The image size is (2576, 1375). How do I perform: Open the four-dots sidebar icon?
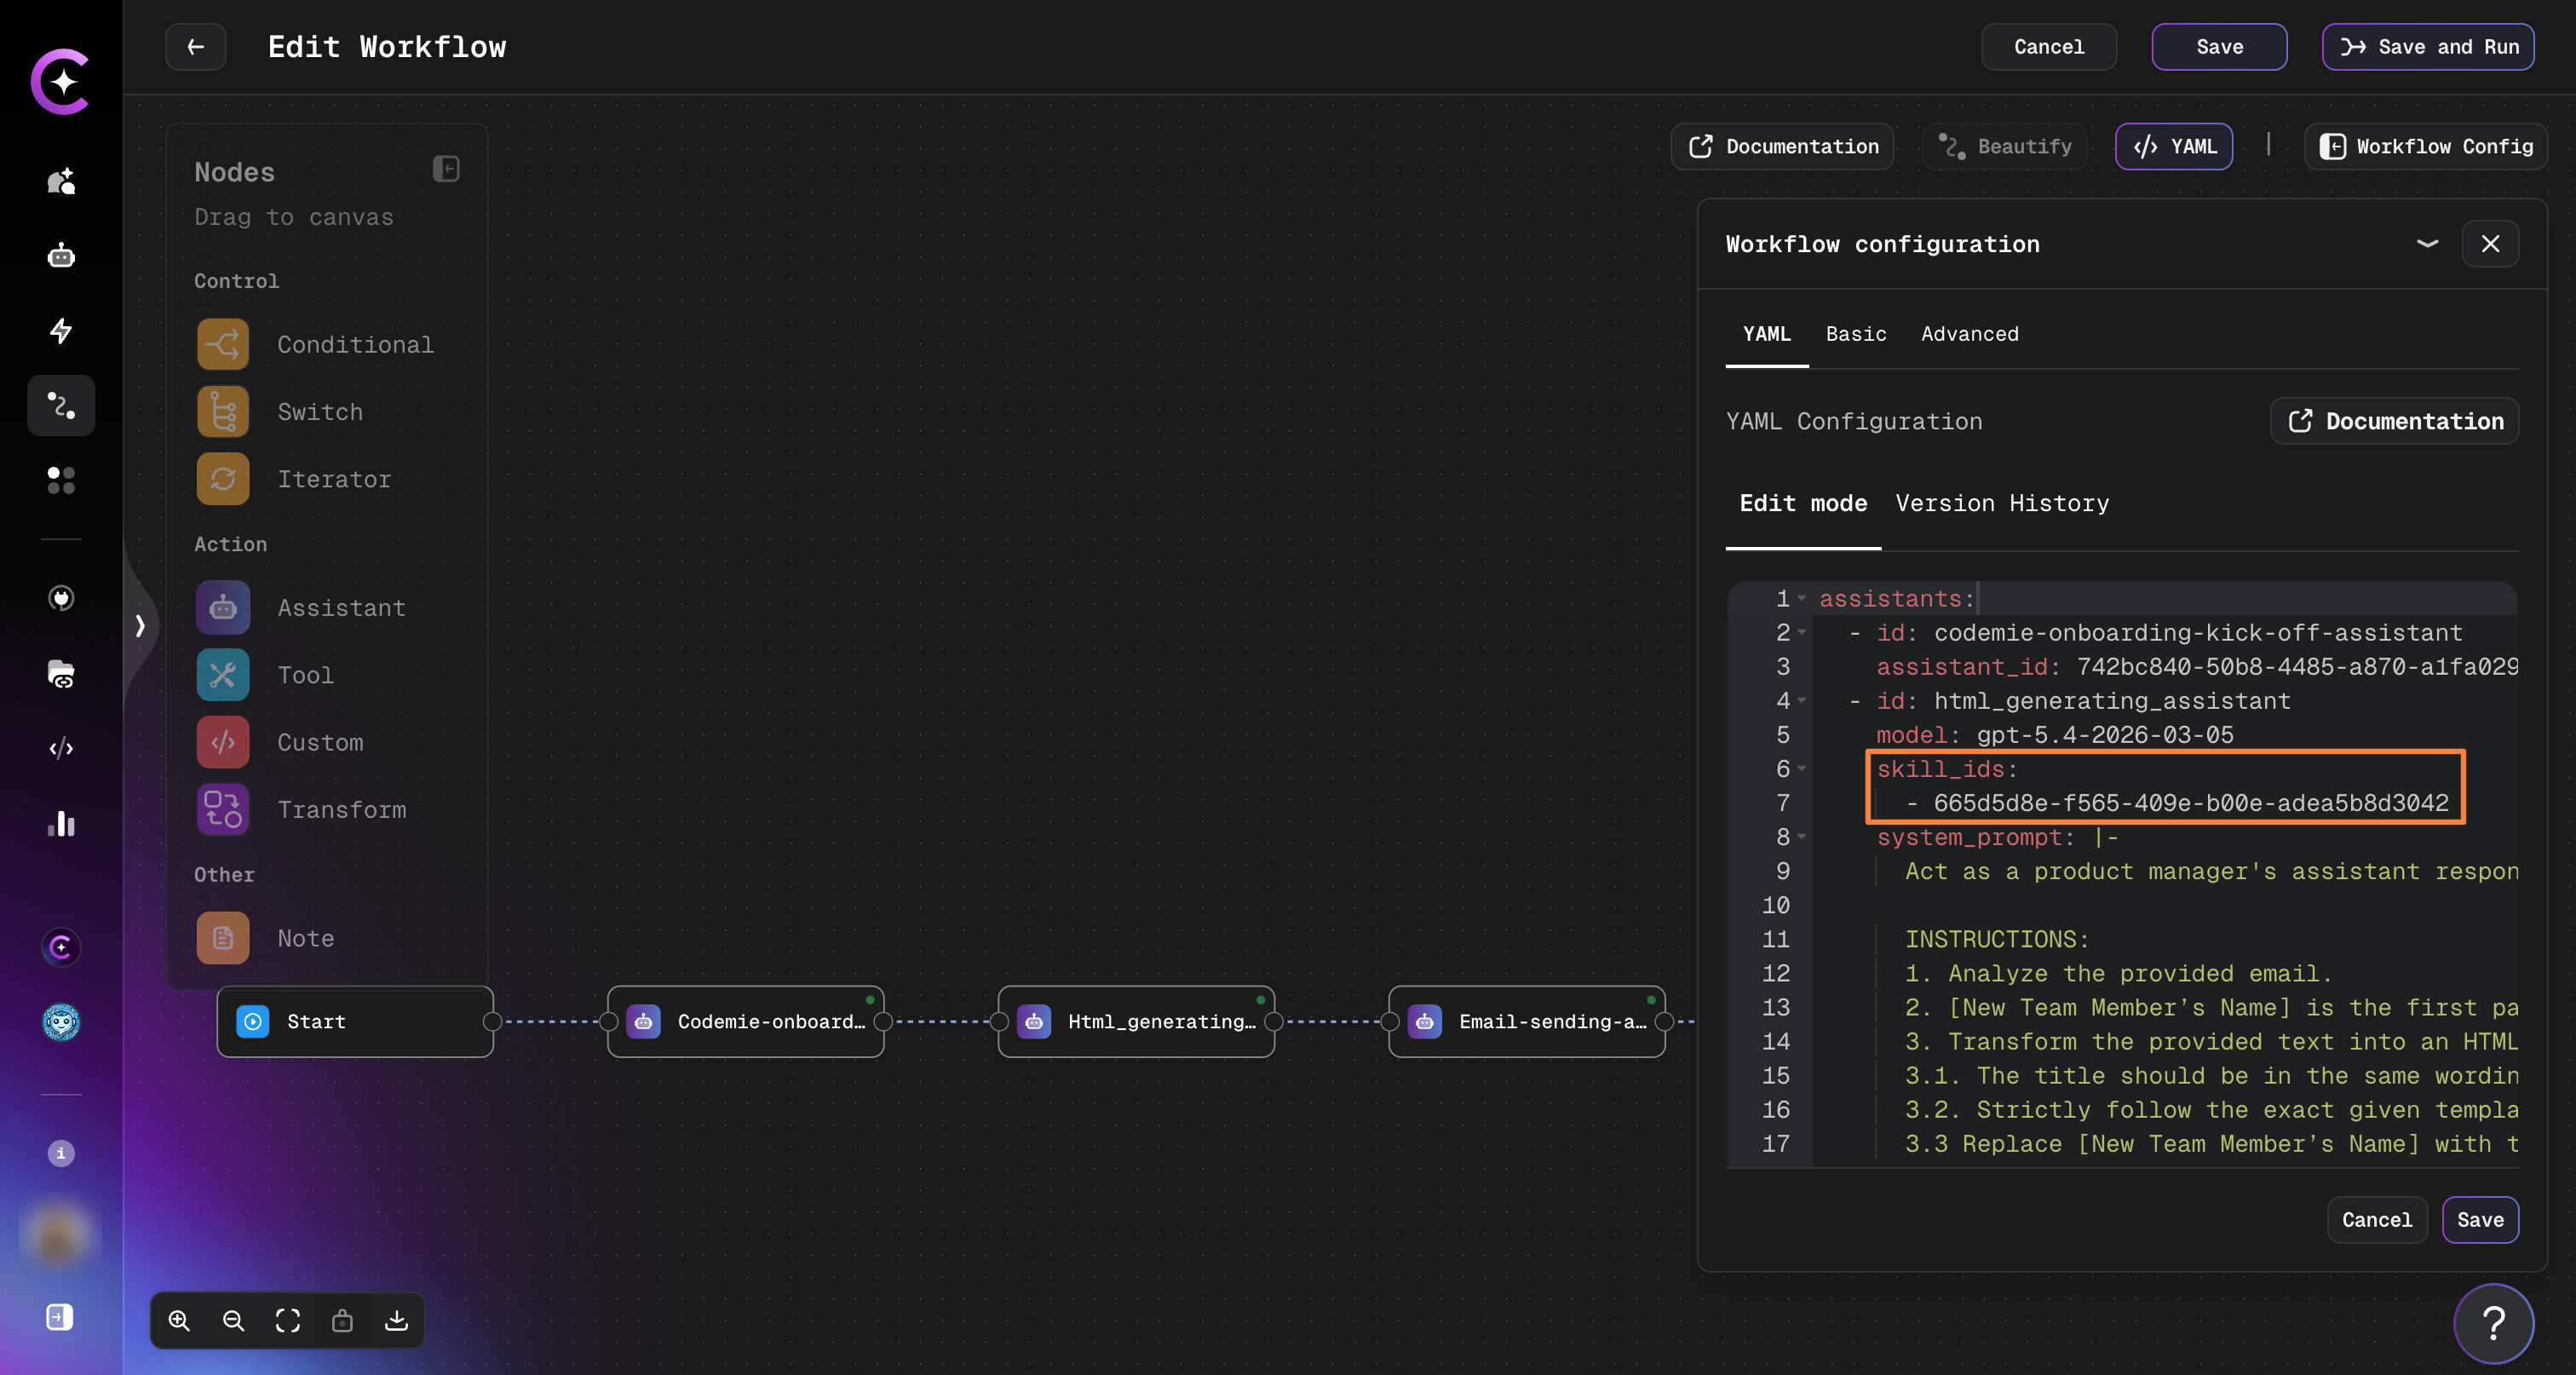(x=61, y=480)
